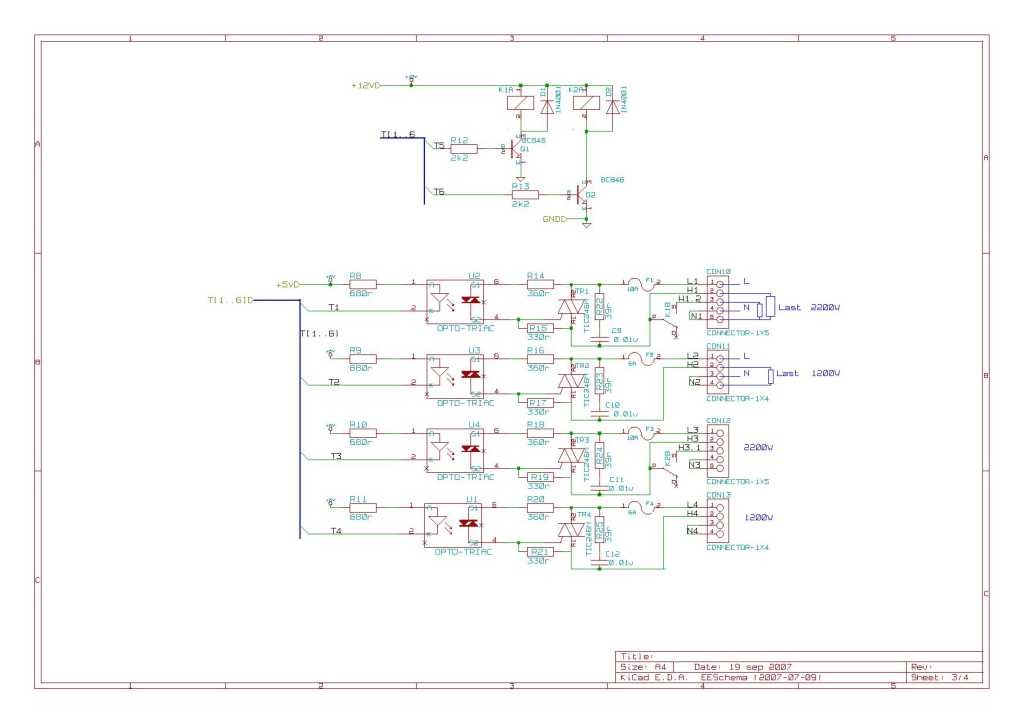Select the F3 fuse symbol
Screen dimensions: 1024x724
tap(642, 433)
